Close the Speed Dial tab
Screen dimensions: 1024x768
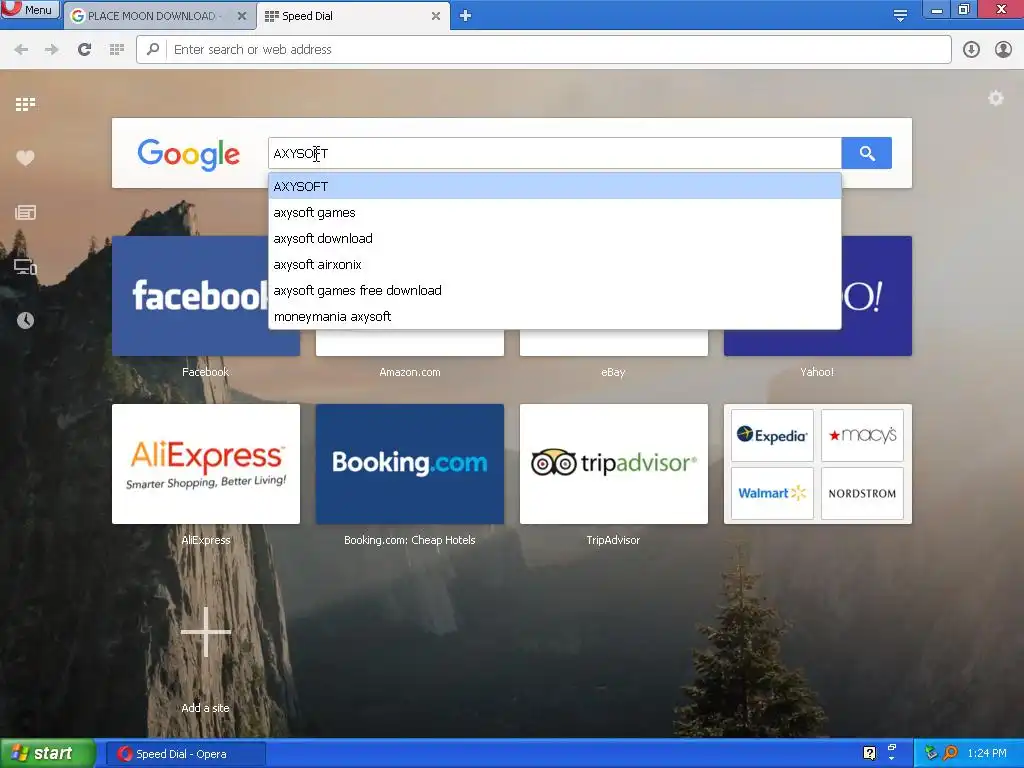click(x=436, y=16)
